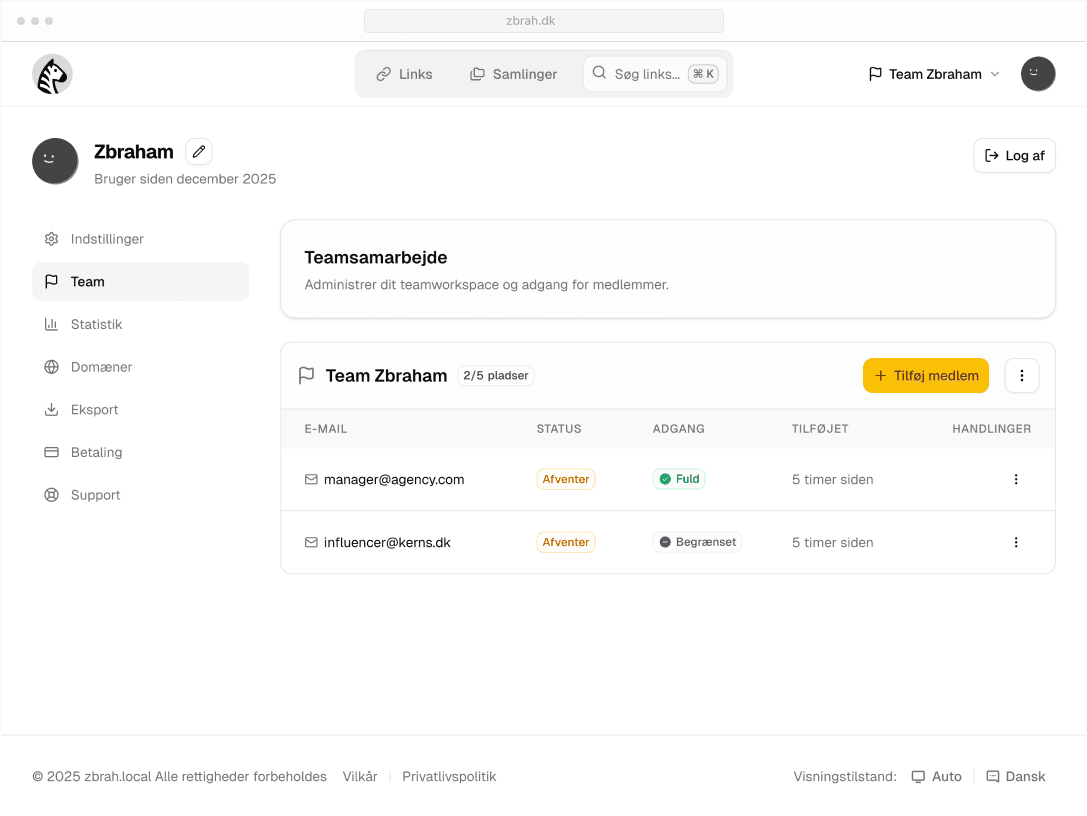
Task: Open Statistik in the sidebar
Action: click(96, 325)
